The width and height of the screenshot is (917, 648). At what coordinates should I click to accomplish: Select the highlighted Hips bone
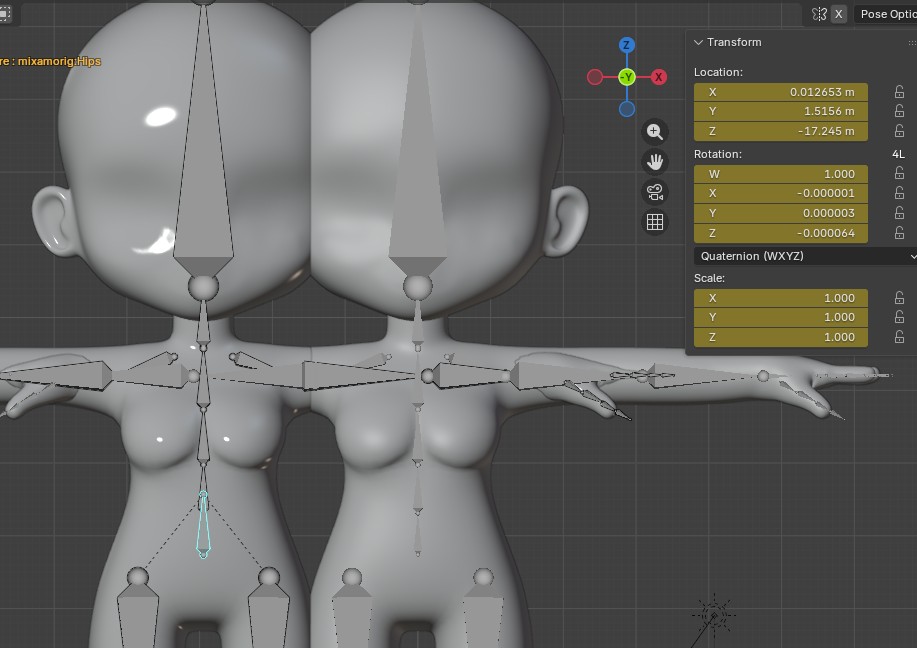tap(204, 524)
